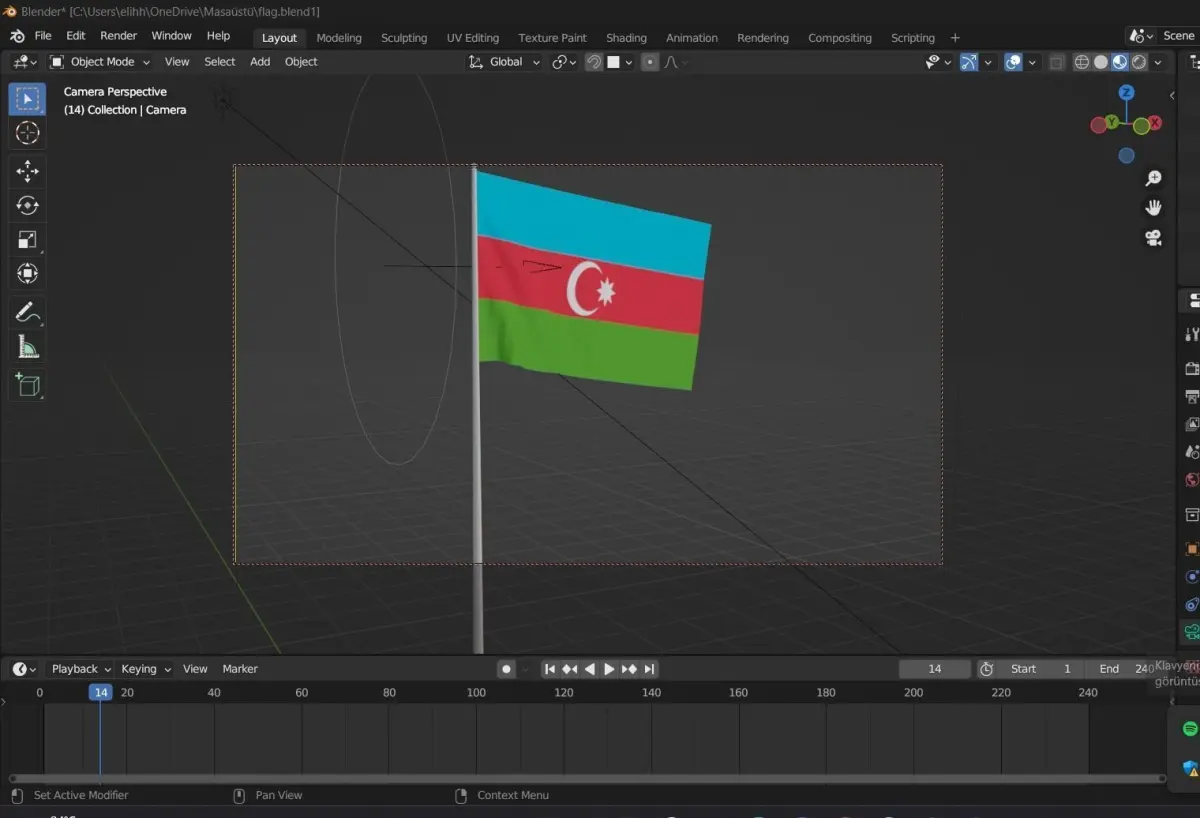1200x818 pixels.
Task: Open the Object Mode dropdown
Action: (x=99, y=62)
